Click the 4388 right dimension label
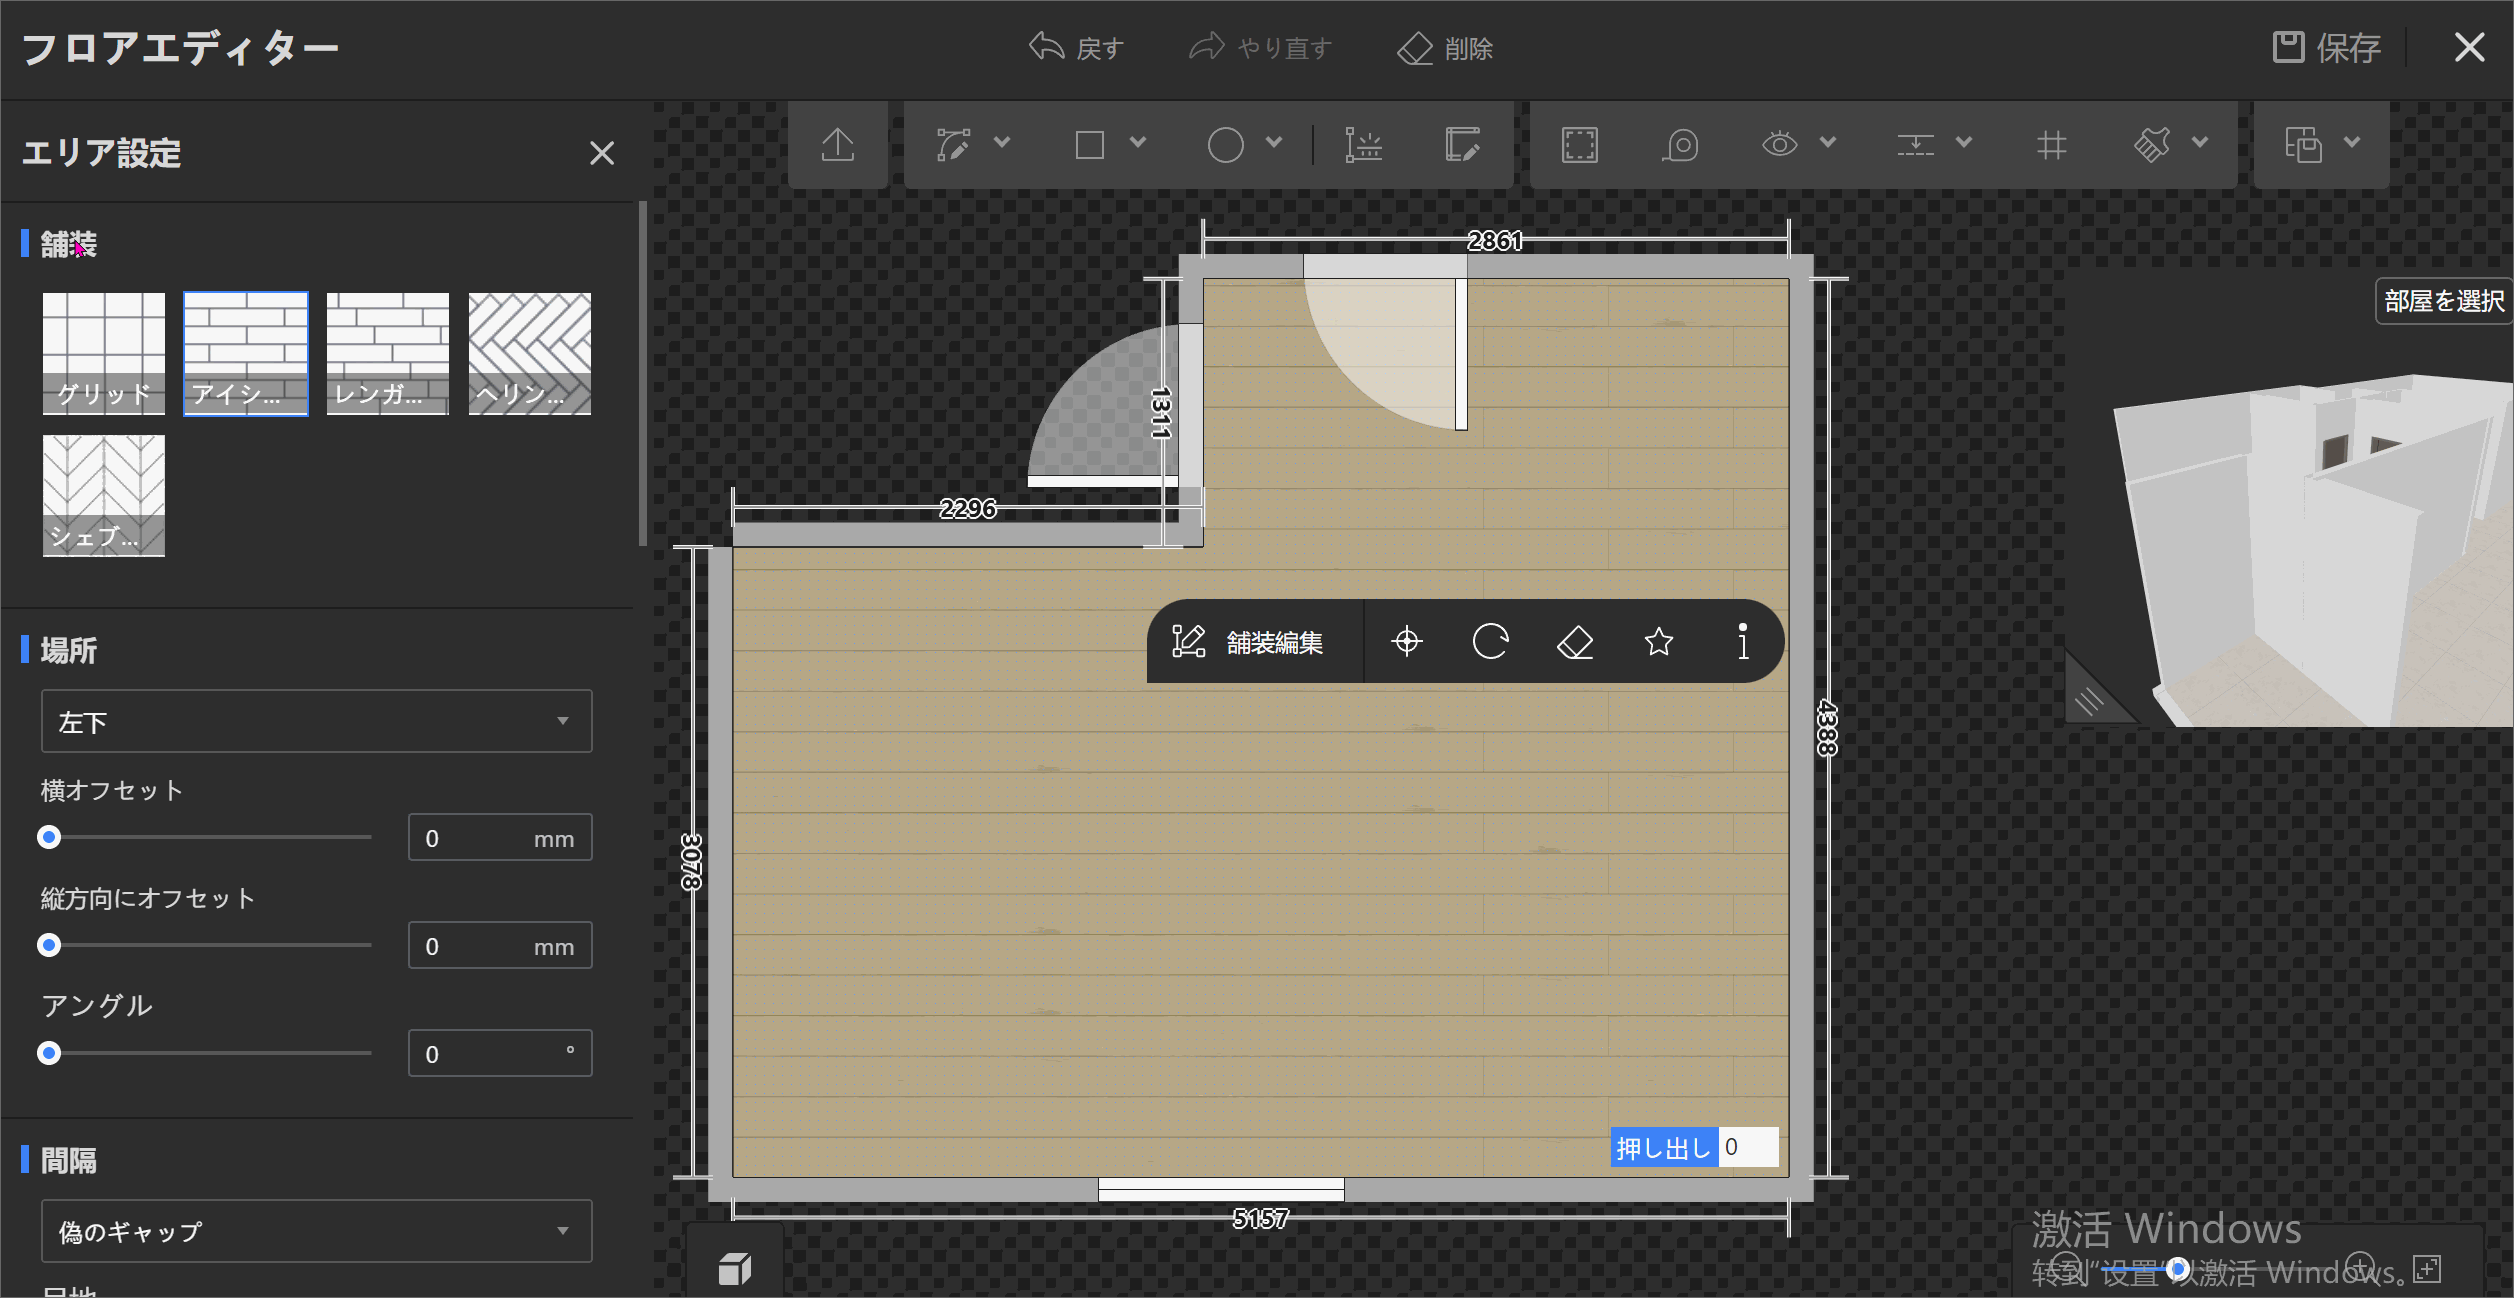This screenshot has width=2514, height=1298. (x=1827, y=728)
